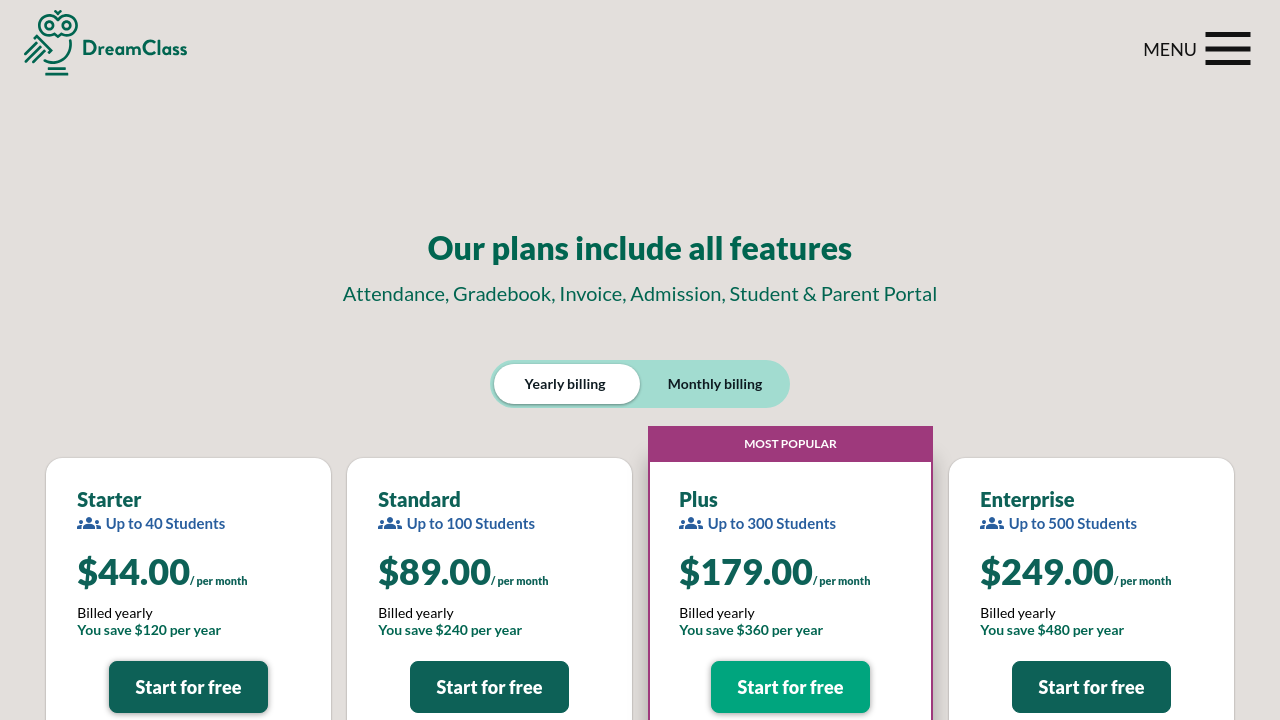Screen dimensions: 1280x720
Task: Open the hamburger menu icon
Action: [1227, 48]
